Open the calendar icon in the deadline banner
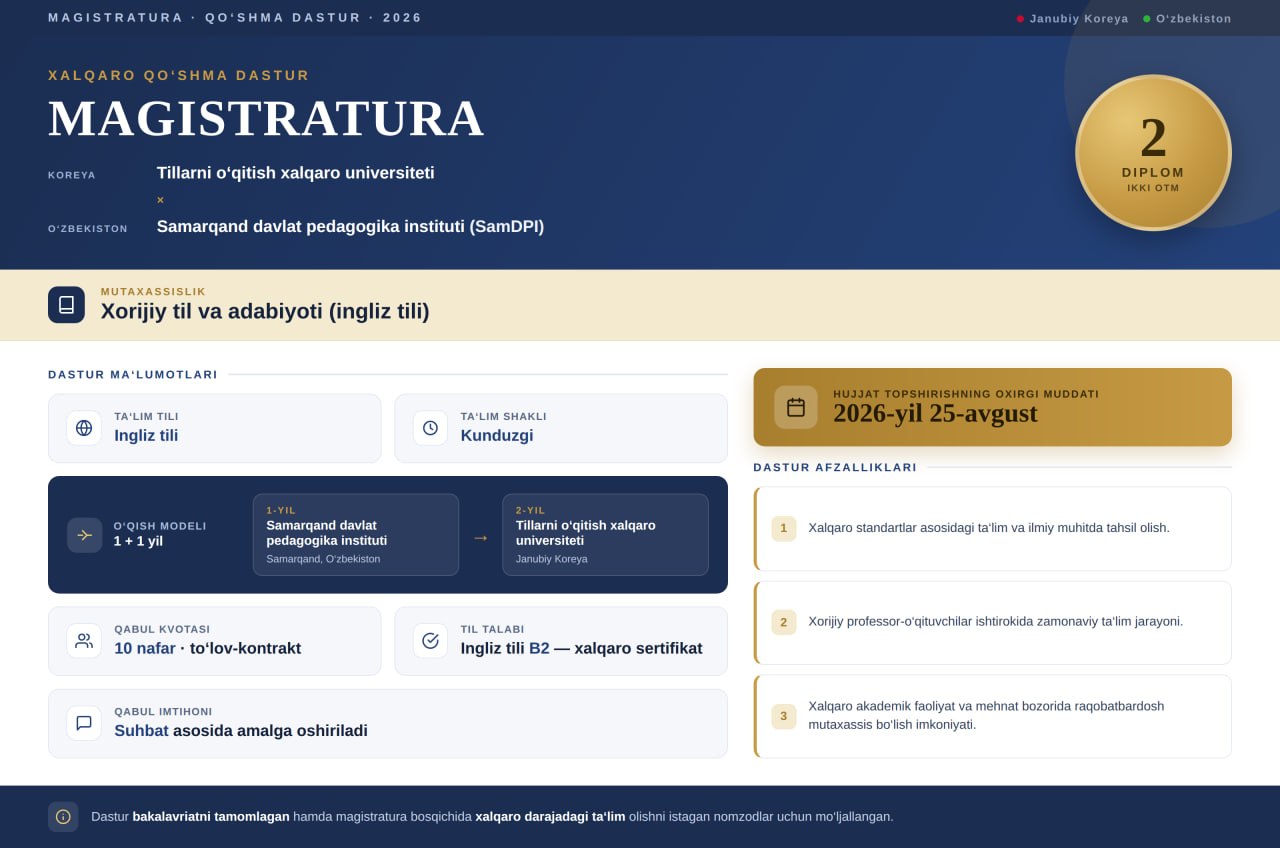Image resolution: width=1280 pixels, height=848 pixels. 796,407
